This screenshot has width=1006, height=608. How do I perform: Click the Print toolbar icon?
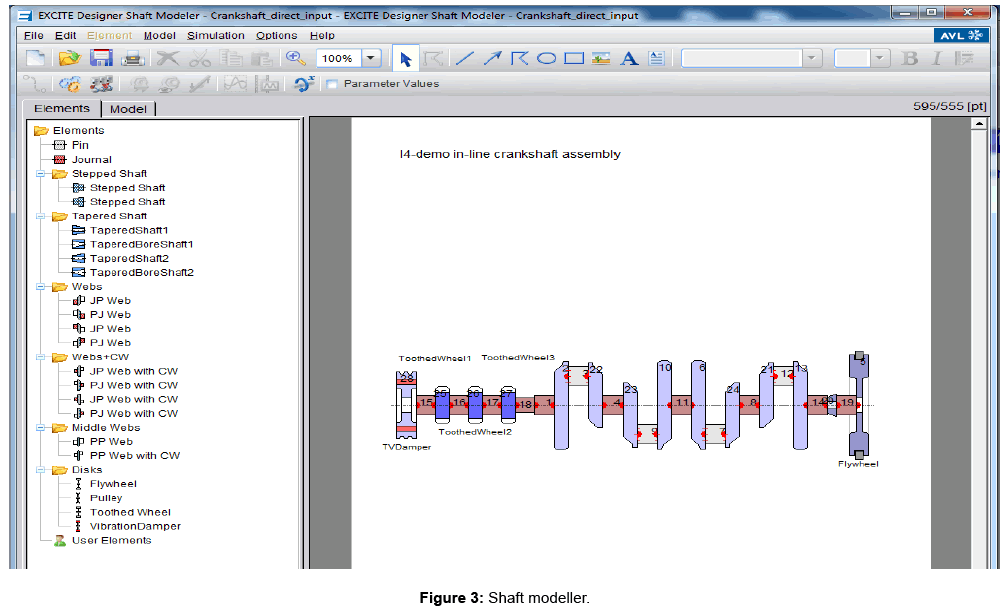click(x=132, y=58)
